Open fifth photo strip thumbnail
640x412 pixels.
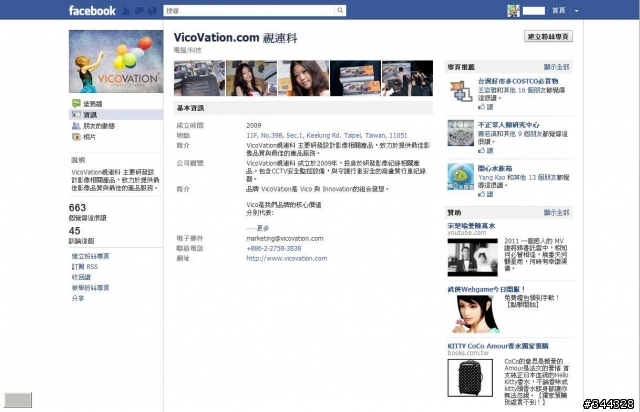coord(407,78)
